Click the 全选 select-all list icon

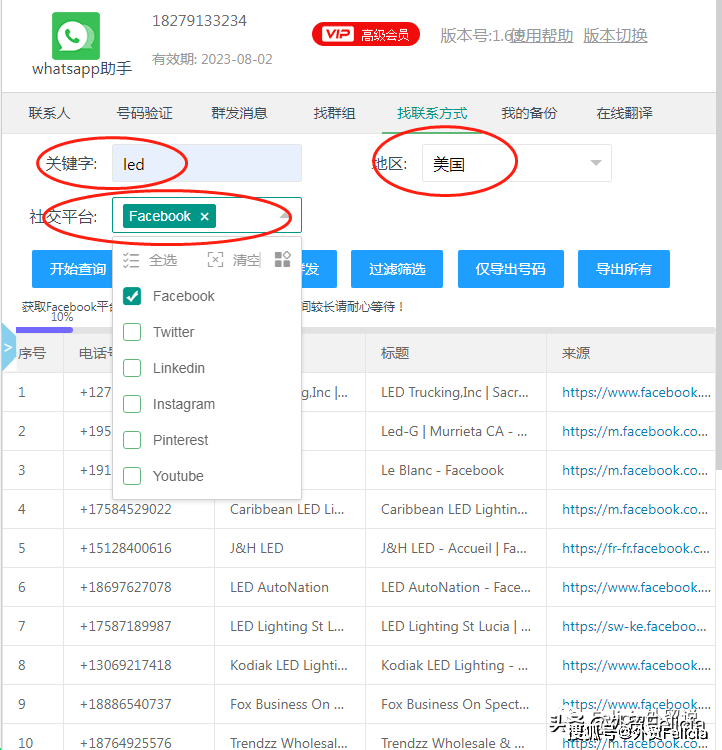(131, 260)
